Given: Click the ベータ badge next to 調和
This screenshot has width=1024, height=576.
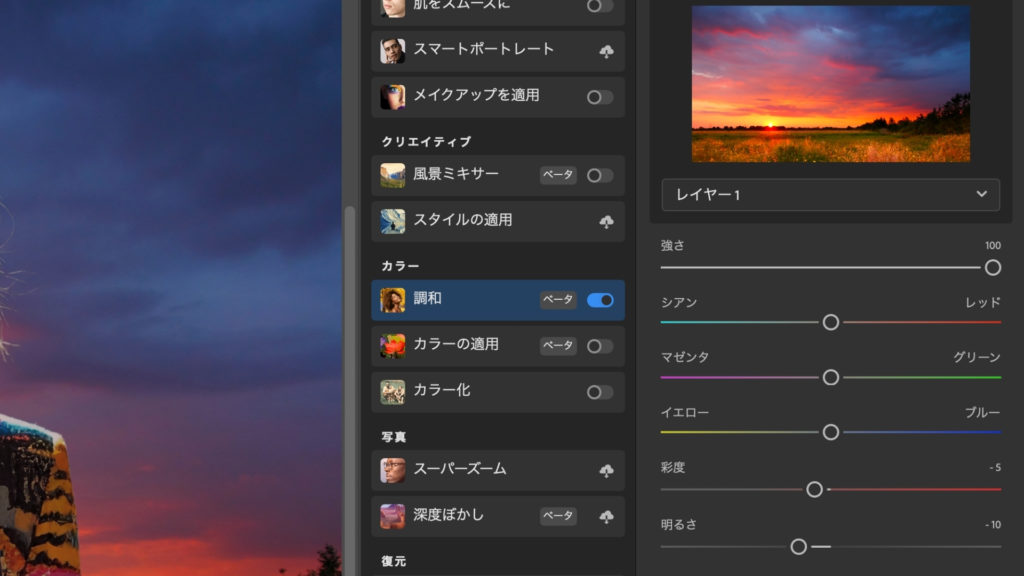Looking at the screenshot, I should coord(558,300).
